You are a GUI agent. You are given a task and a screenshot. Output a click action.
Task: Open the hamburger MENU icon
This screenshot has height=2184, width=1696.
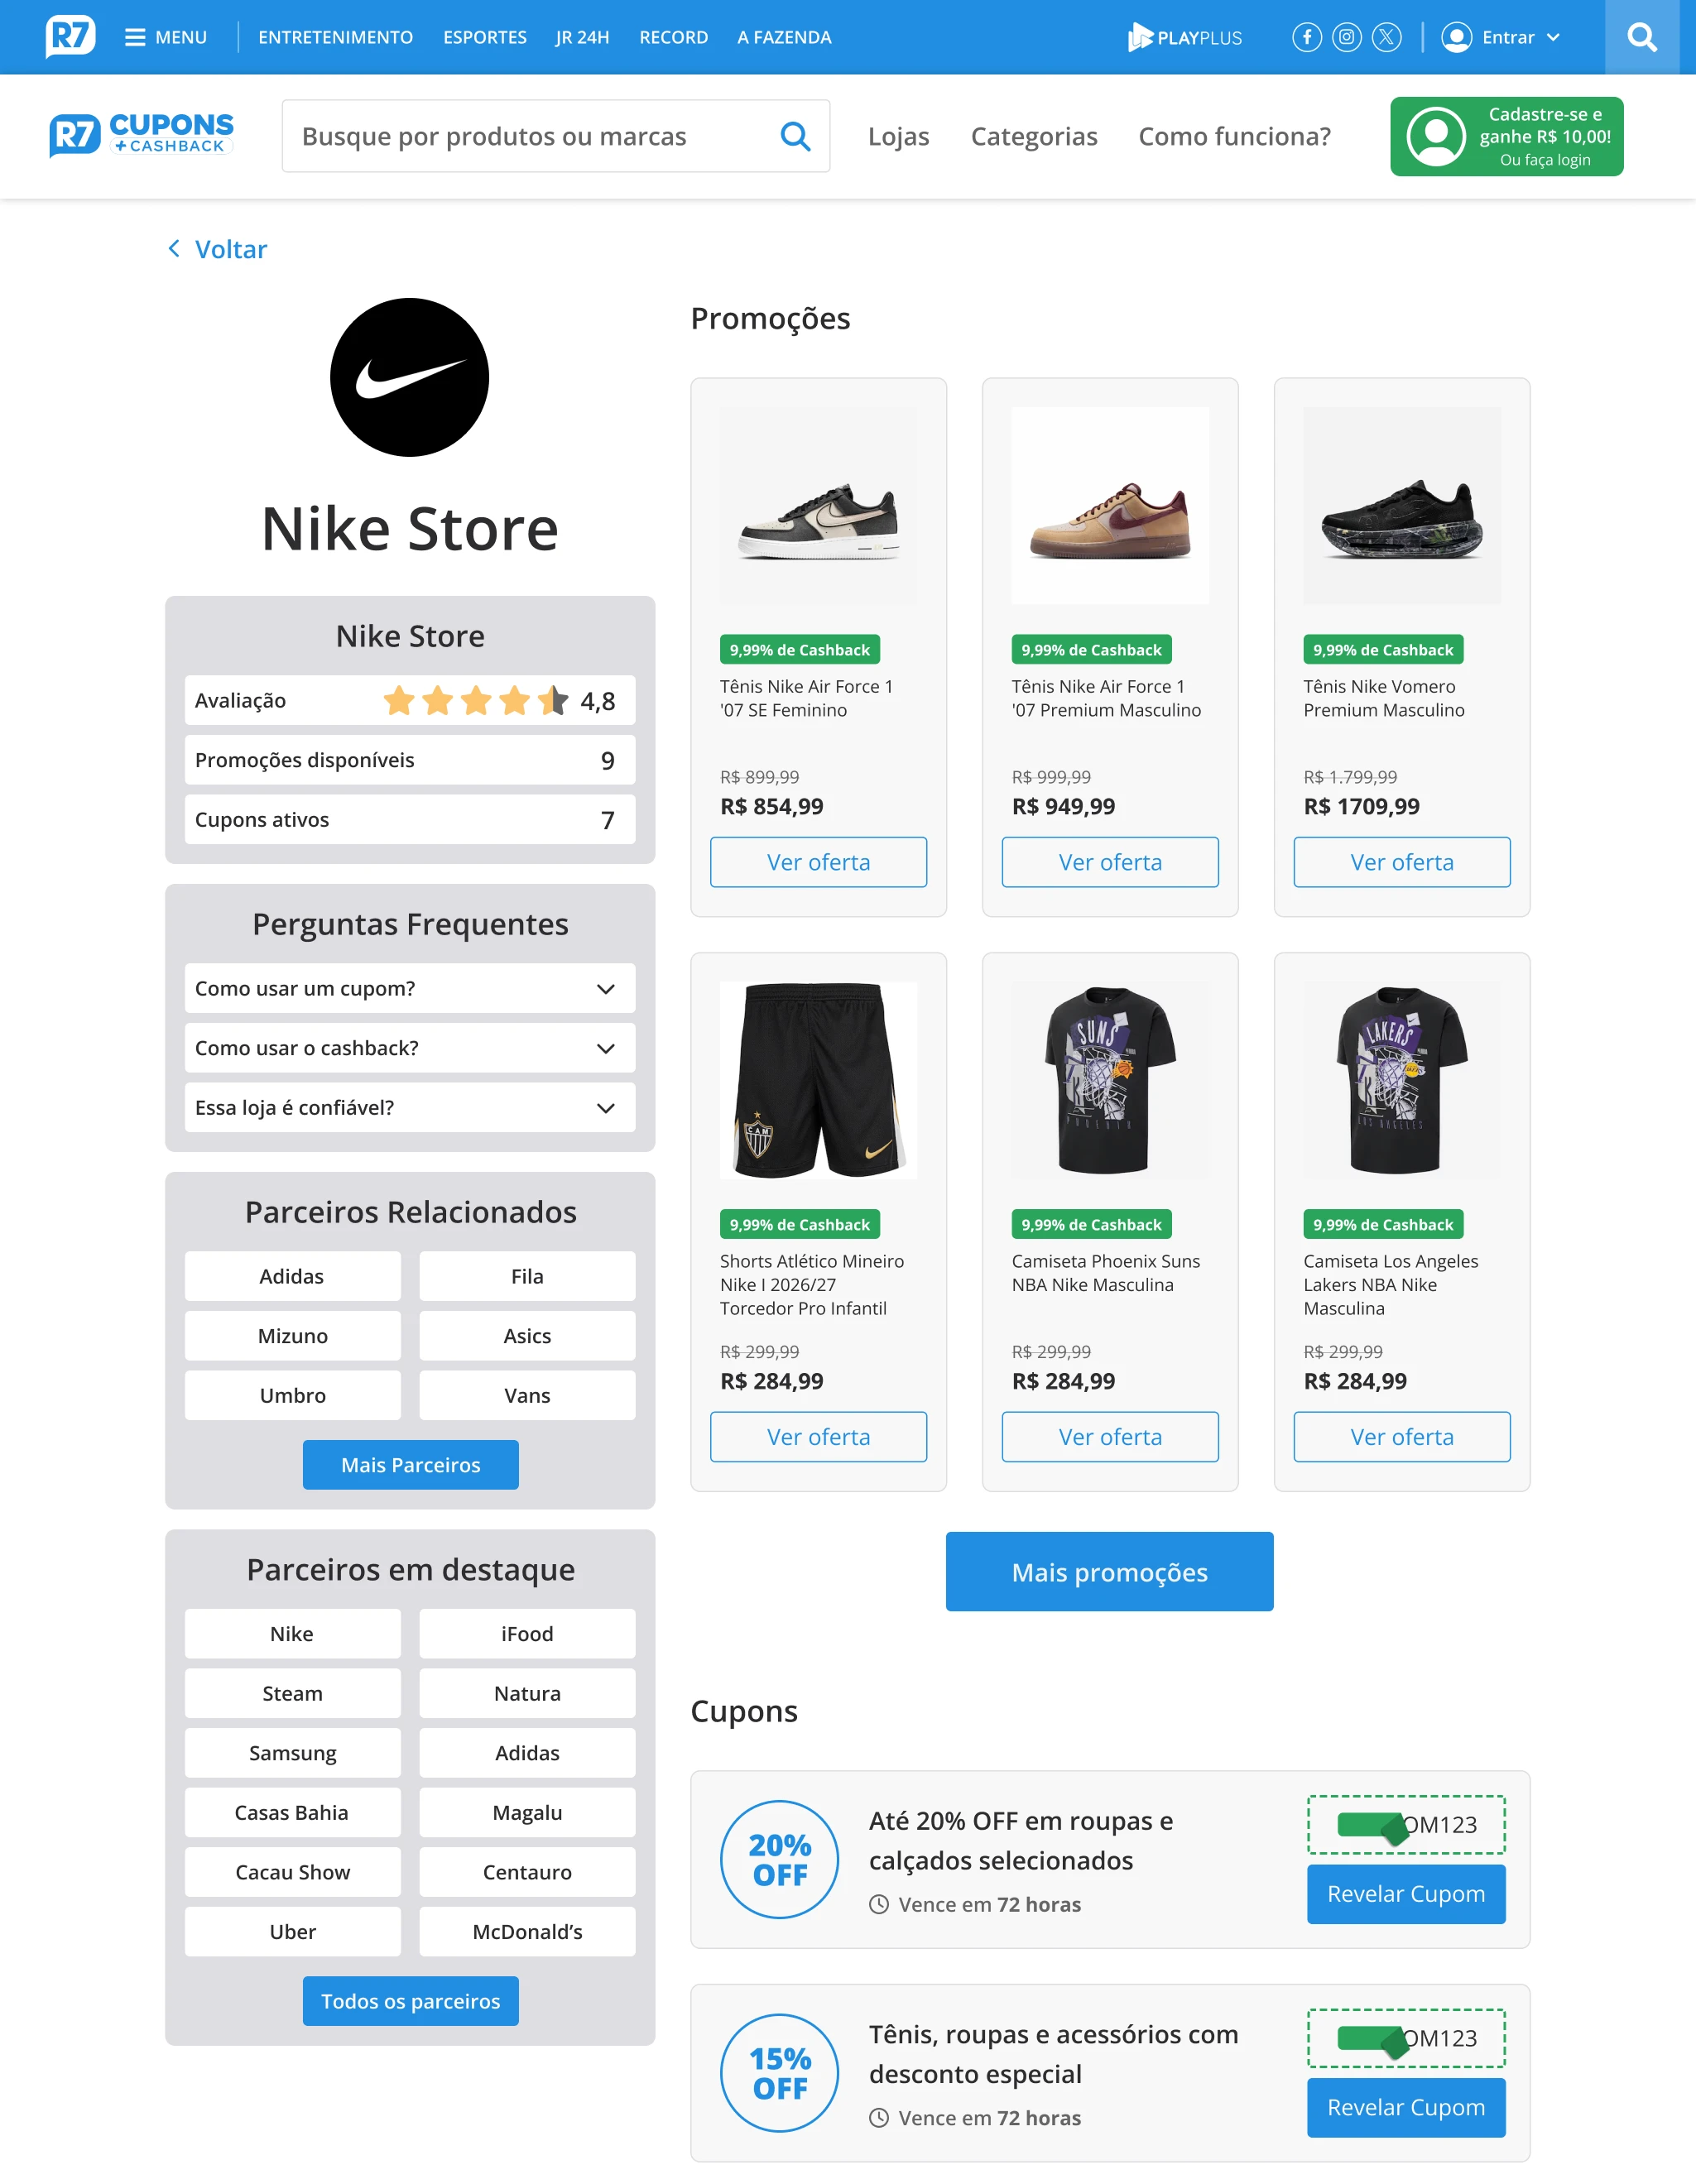click(135, 37)
